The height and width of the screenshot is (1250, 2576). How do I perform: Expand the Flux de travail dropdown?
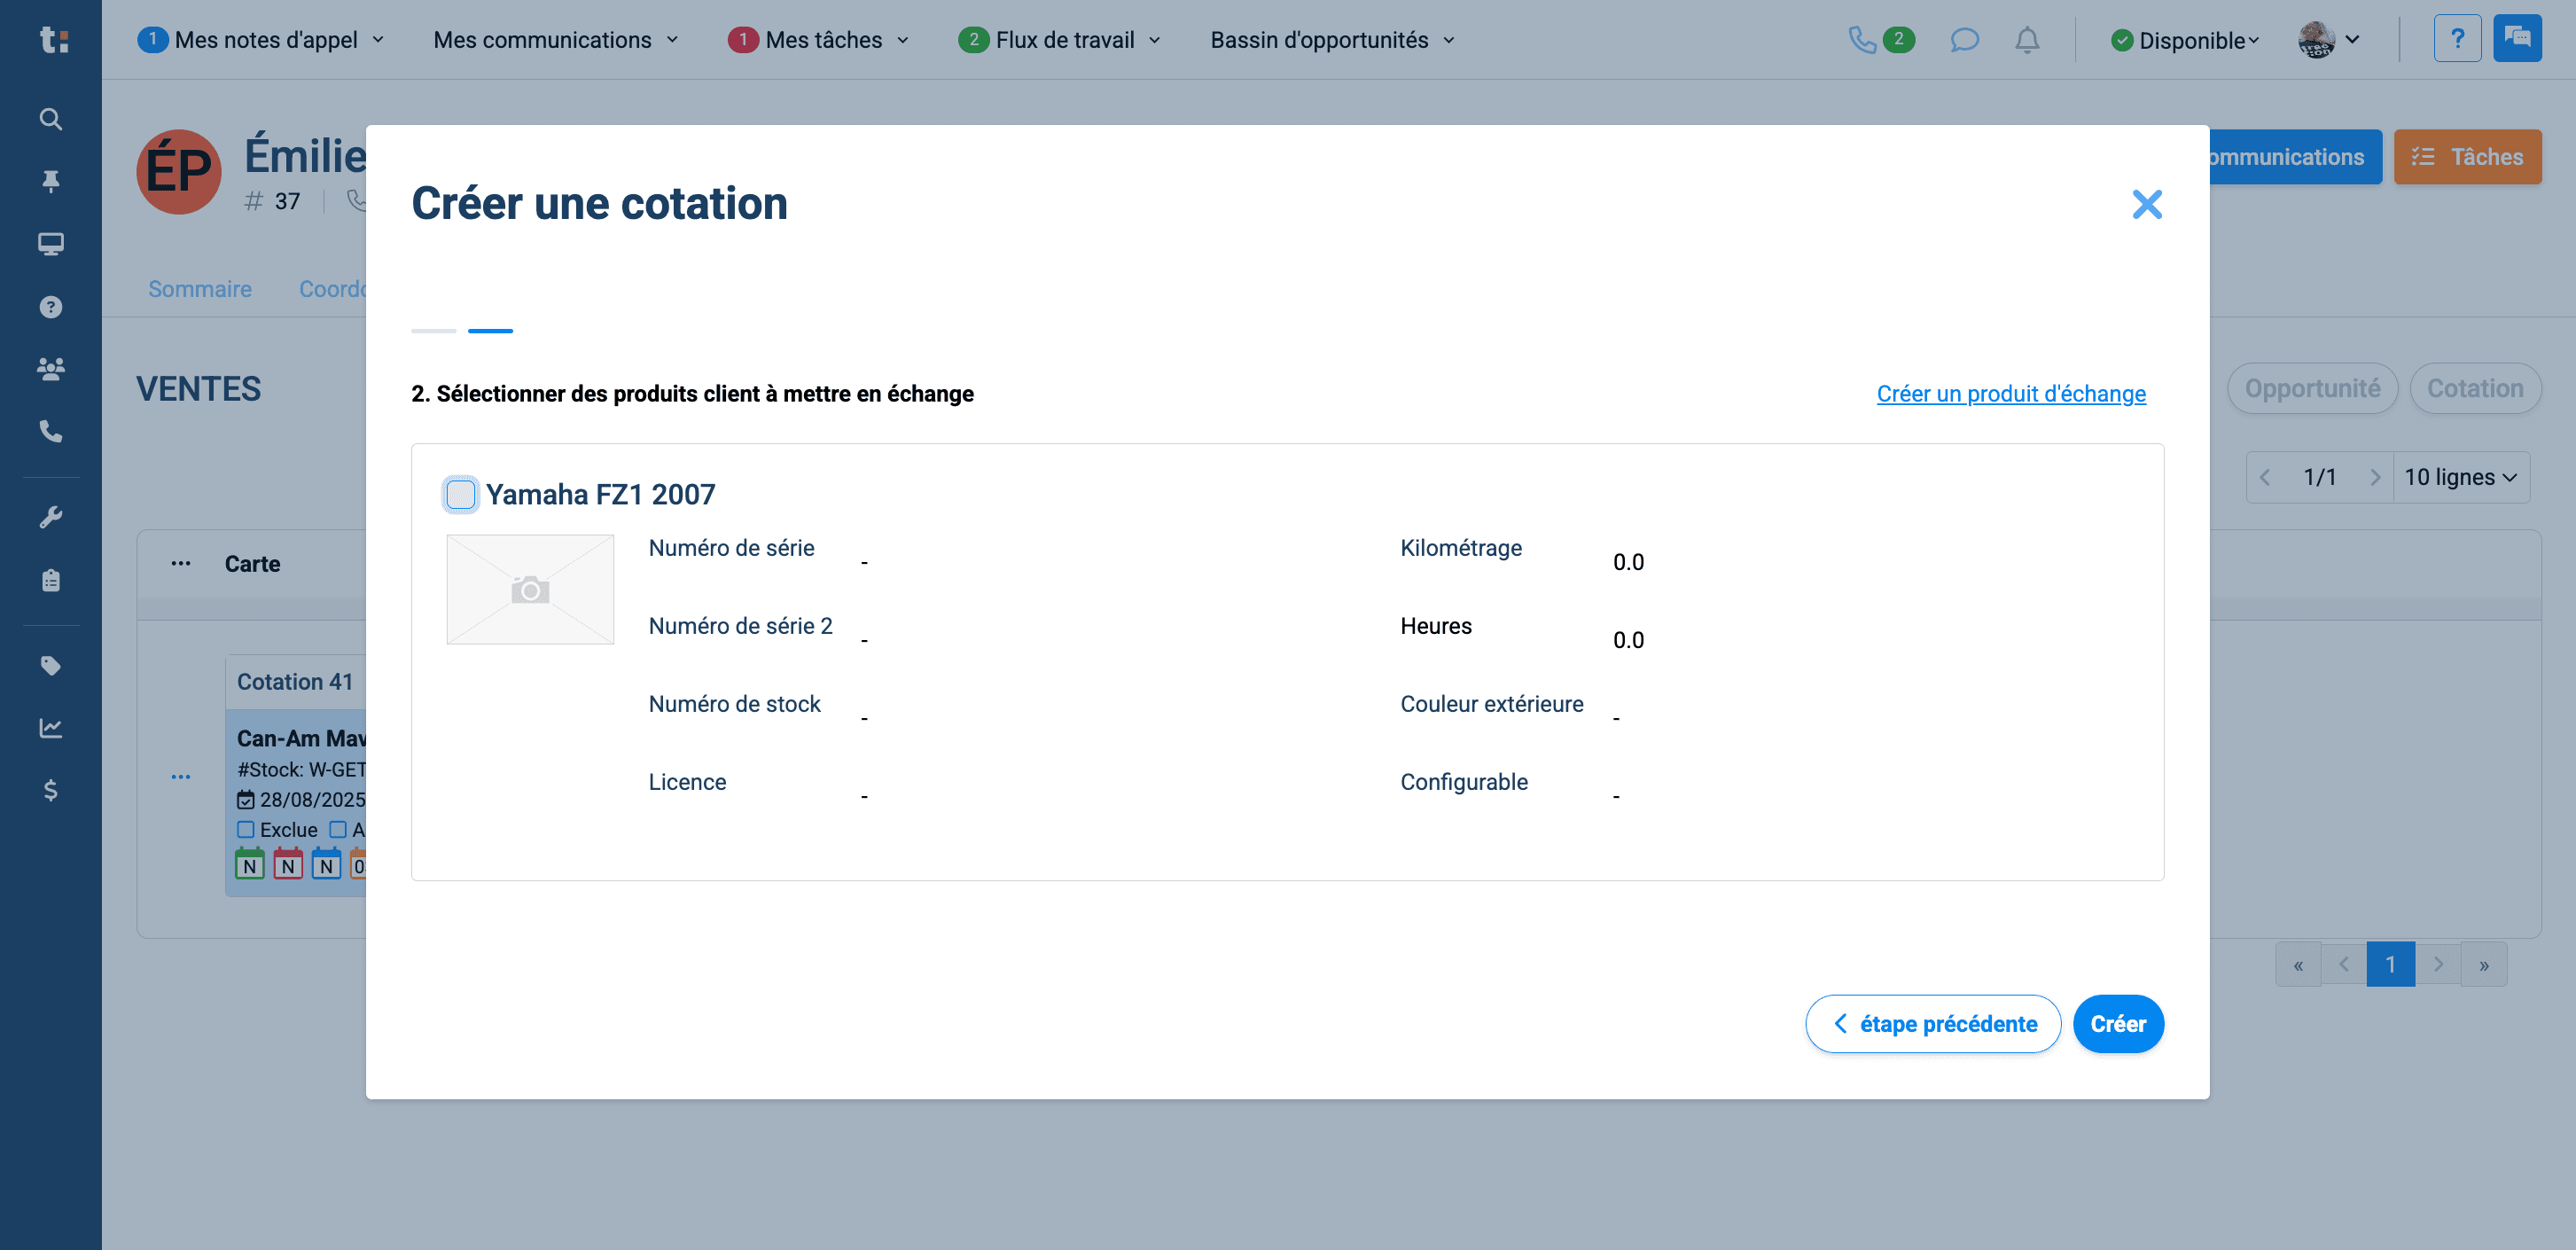[1060, 40]
